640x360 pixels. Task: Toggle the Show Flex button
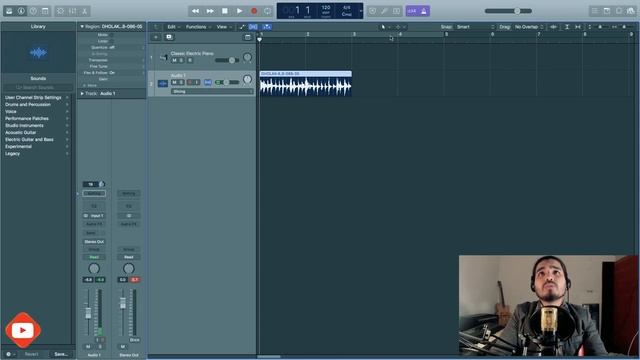click(x=253, y=27)
